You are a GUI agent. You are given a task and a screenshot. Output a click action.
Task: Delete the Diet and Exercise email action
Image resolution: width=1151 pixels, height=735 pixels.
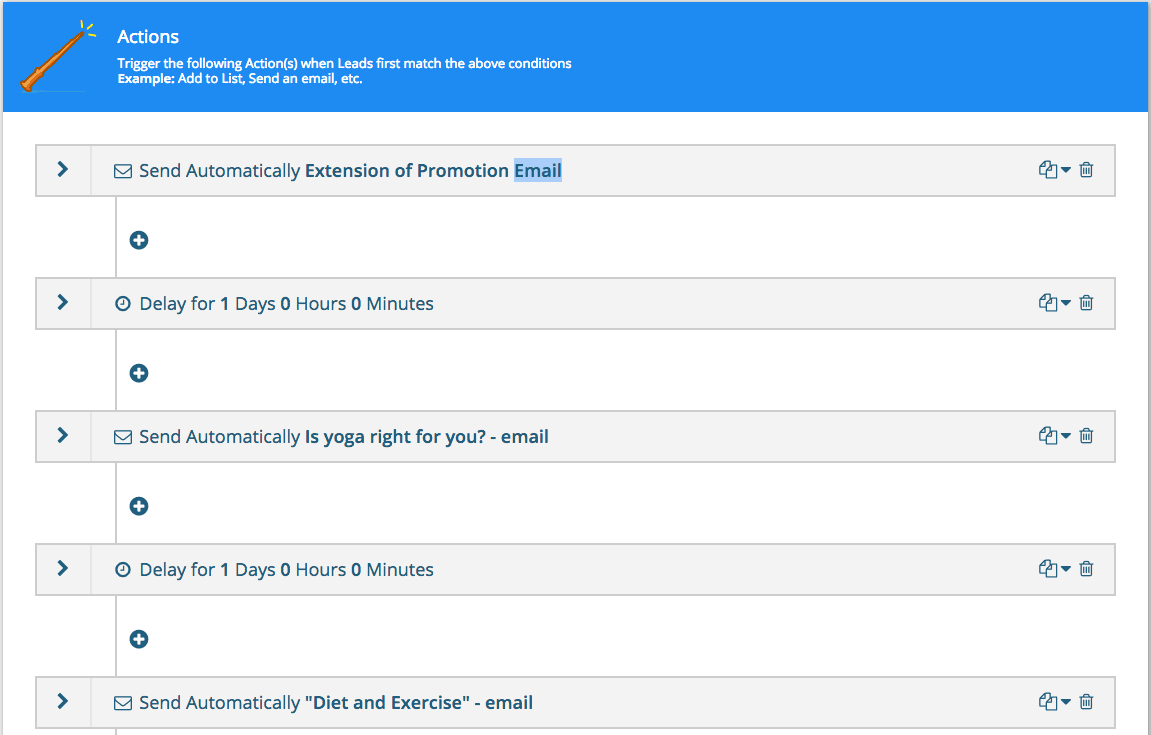click(1086, 702)
